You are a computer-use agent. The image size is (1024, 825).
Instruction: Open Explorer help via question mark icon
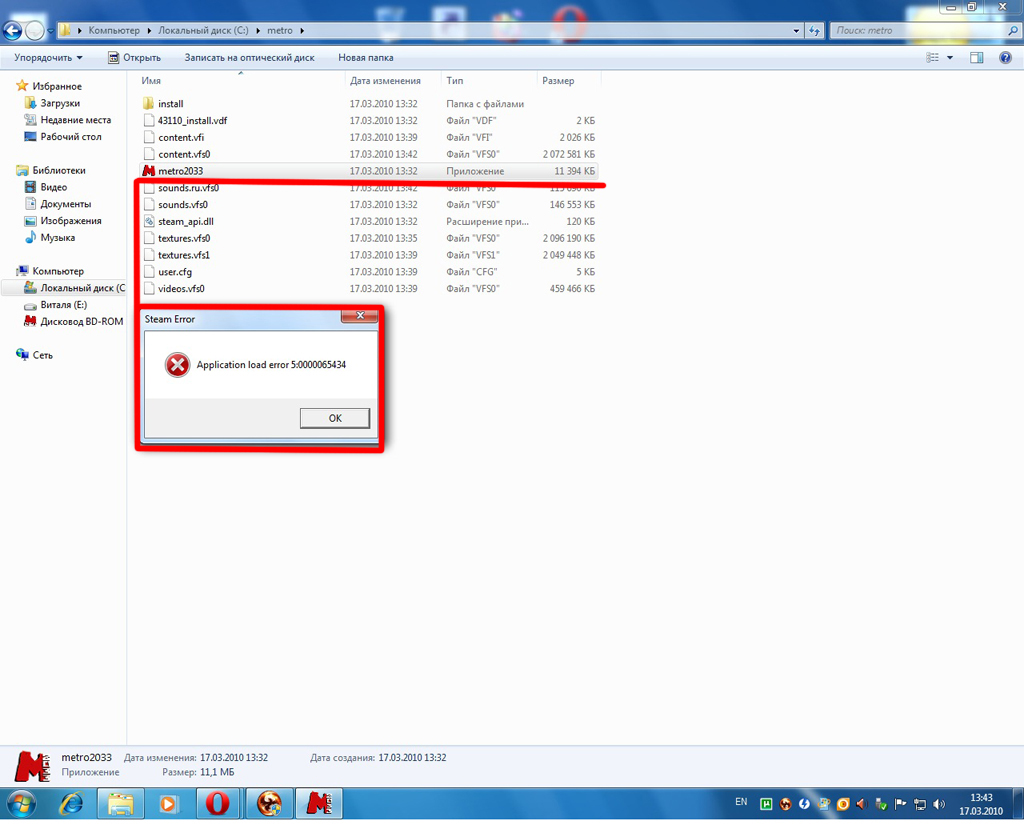[1006, 57]
